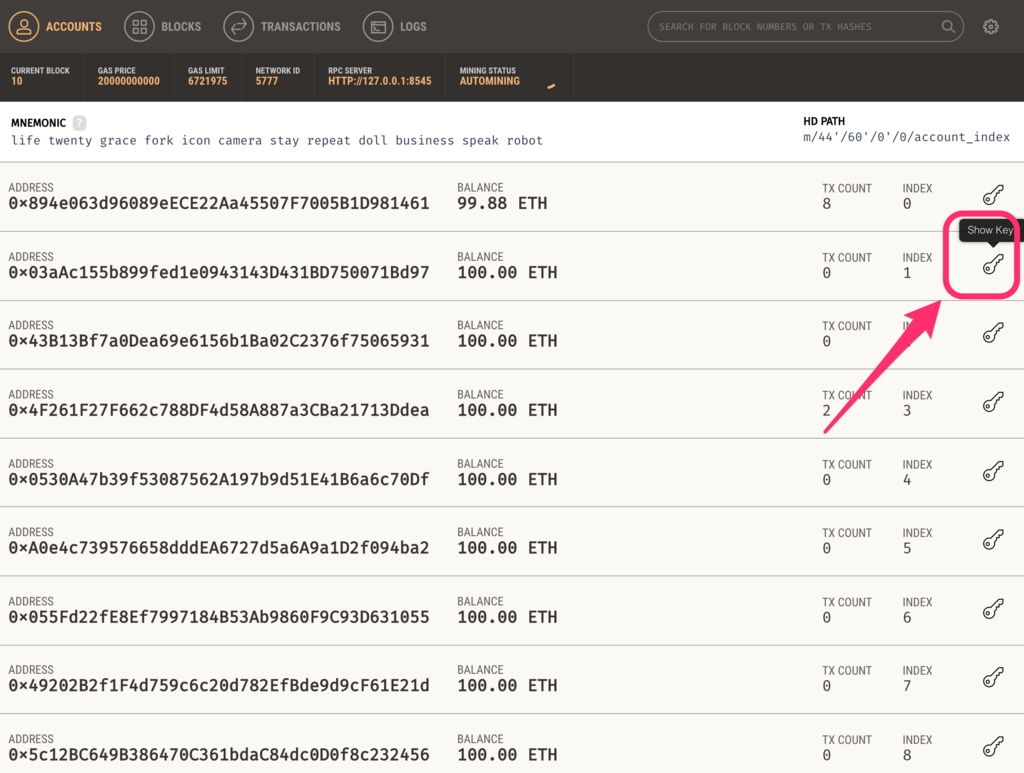Show key for account index 8
This screenshot has width=1024, height=773.
pos(993,746)
